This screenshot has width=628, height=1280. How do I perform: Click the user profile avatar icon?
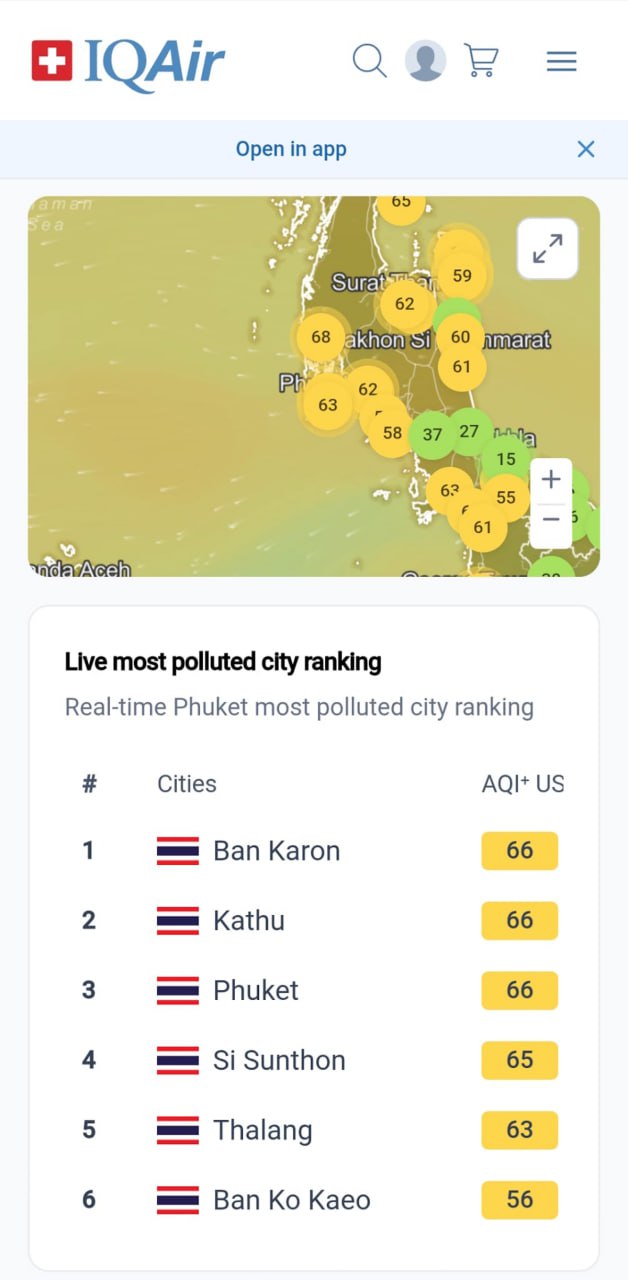(x=425, y=61)
